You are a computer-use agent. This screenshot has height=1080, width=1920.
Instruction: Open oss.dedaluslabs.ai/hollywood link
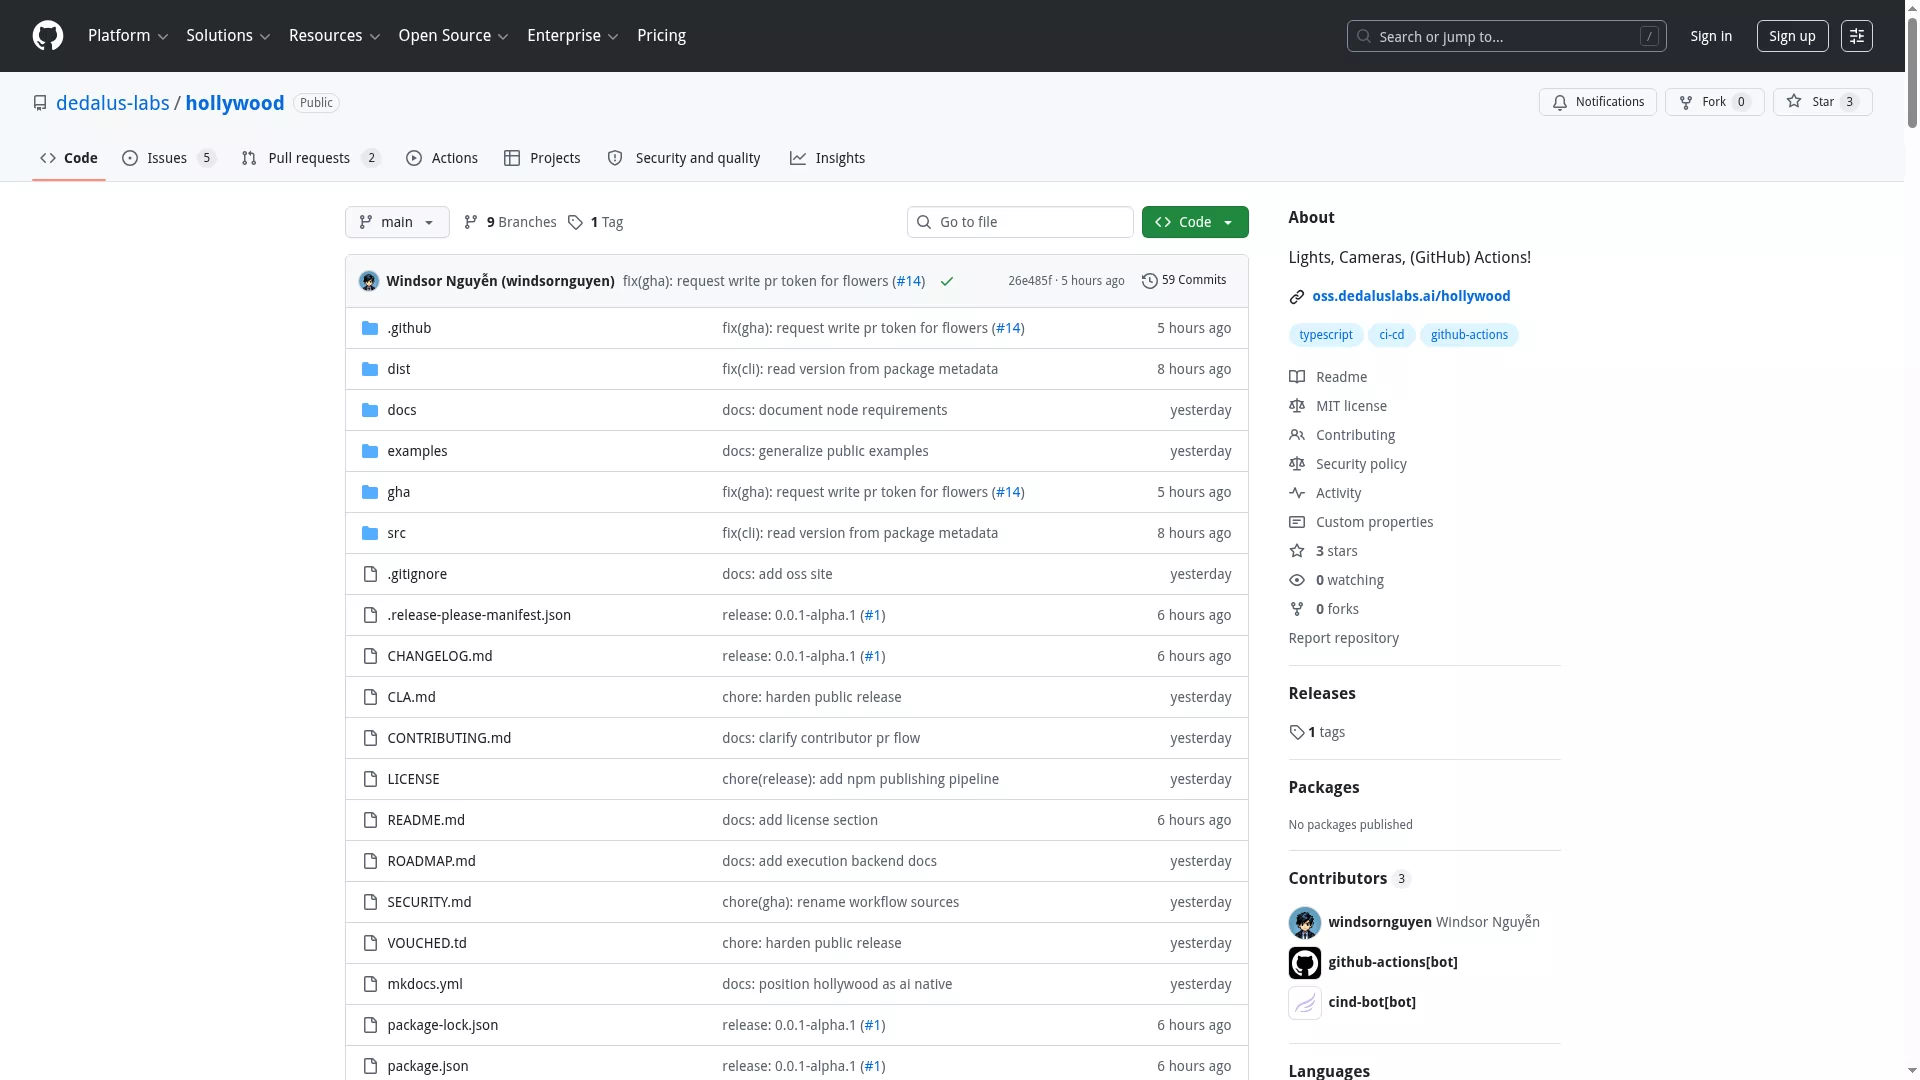tap(1411, 296)
